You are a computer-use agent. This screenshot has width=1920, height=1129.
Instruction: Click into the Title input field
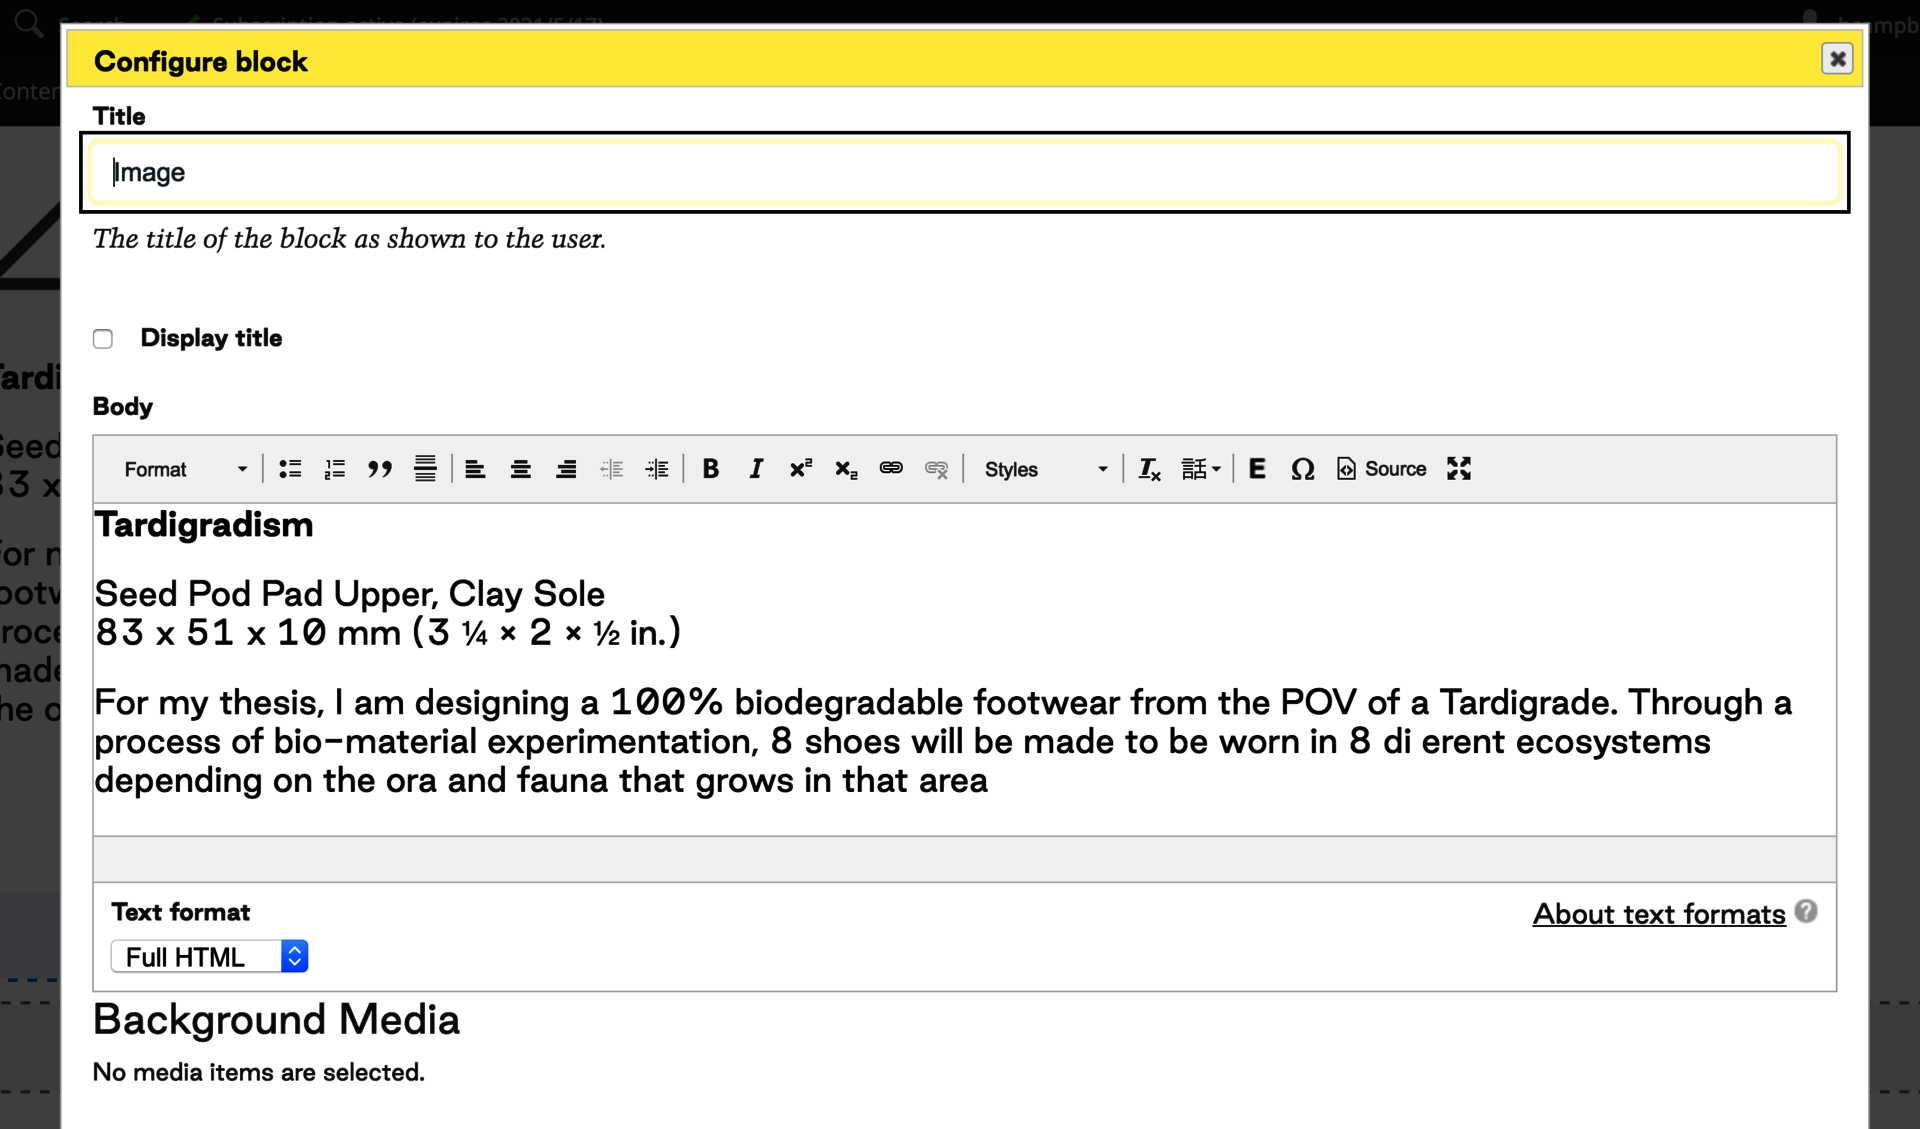965,172
